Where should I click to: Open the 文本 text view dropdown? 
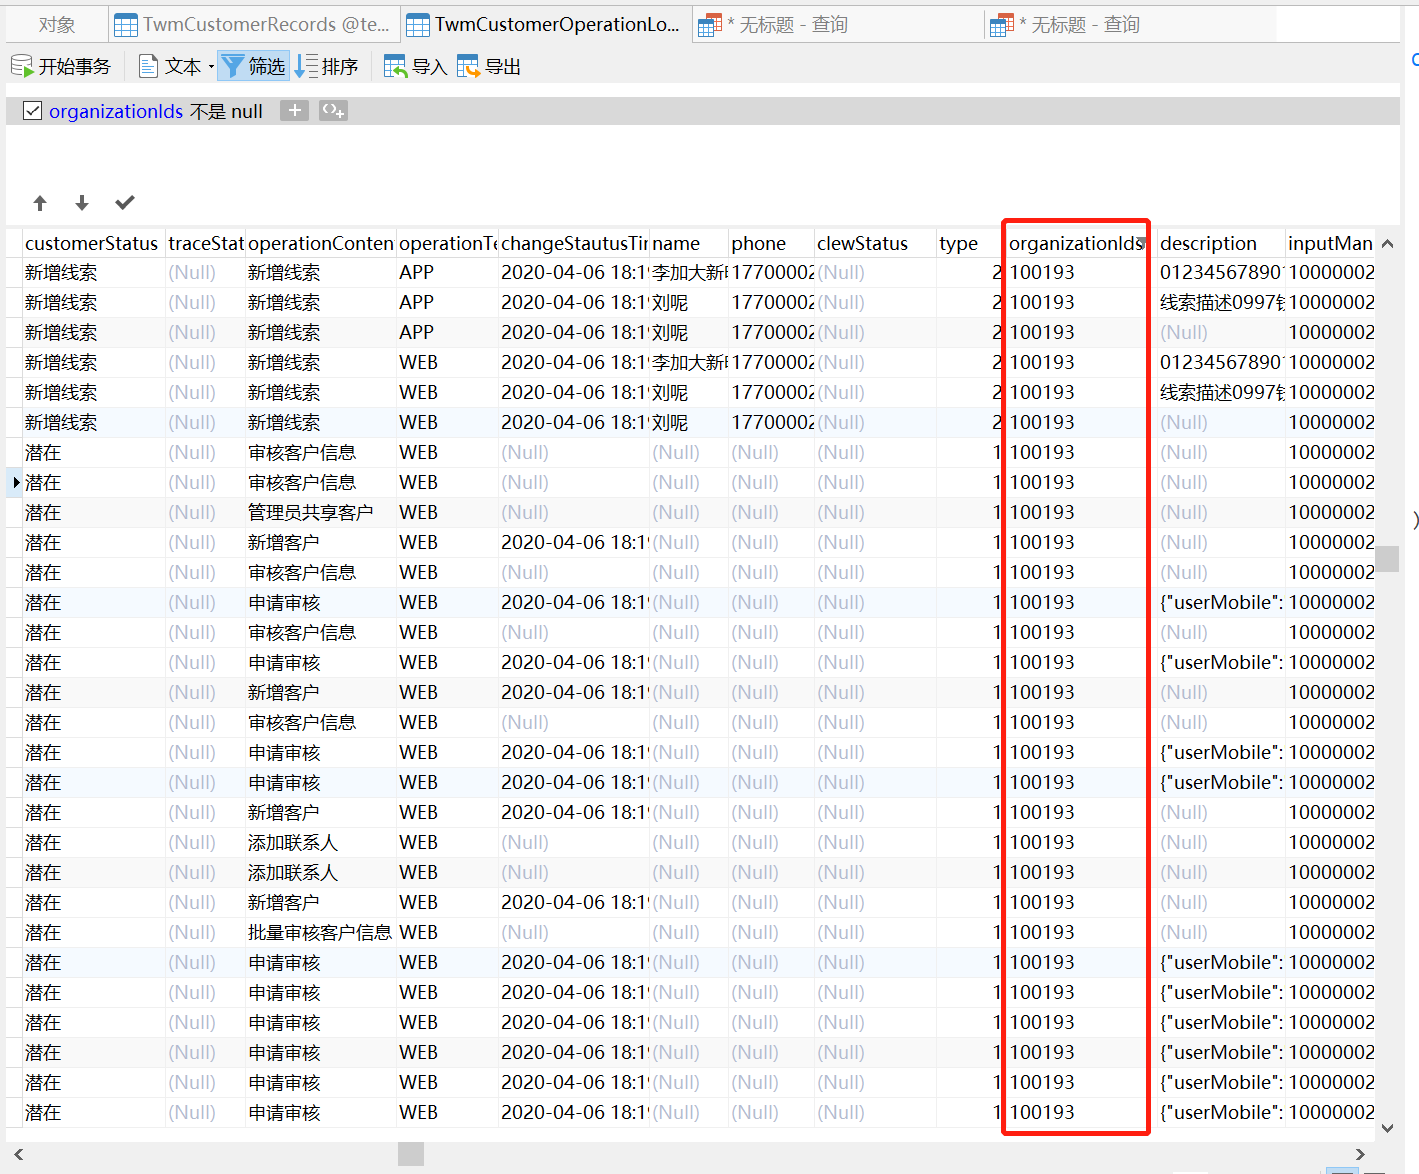176,67
